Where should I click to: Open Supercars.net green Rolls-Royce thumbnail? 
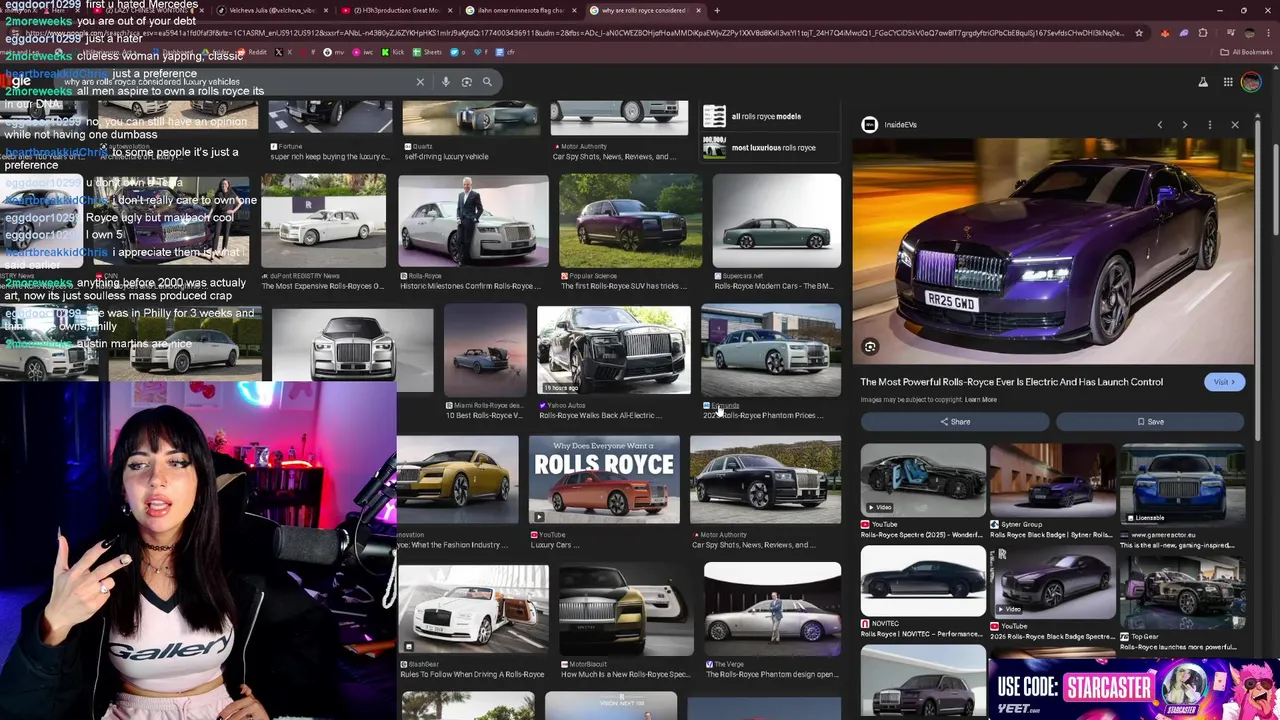pos(776,222)
